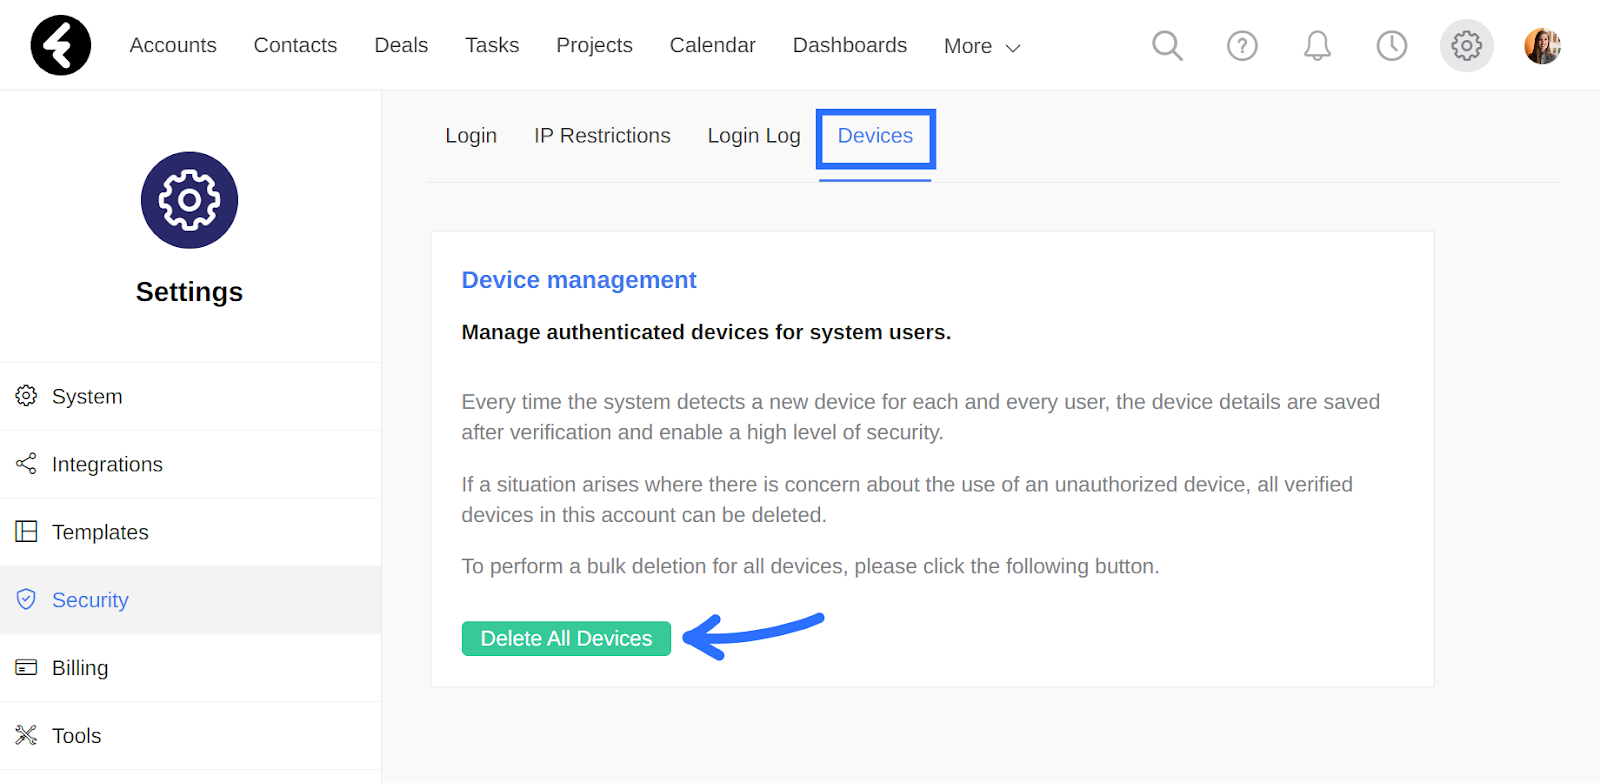Open notifications bell icon
The width and height of the screenshot is (1600, 783).
pyautogui.click(x=1317, y=45)
